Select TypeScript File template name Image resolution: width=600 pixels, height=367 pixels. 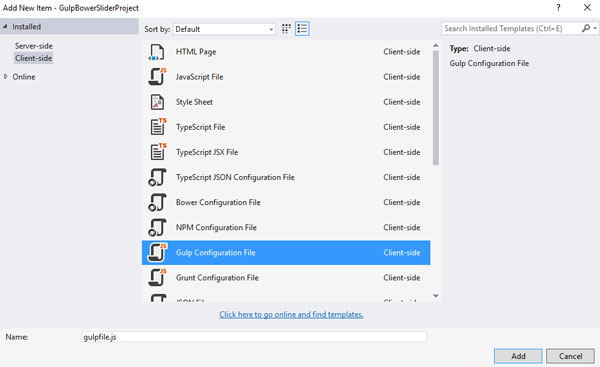pyautogui.click(x=201, y=127)
